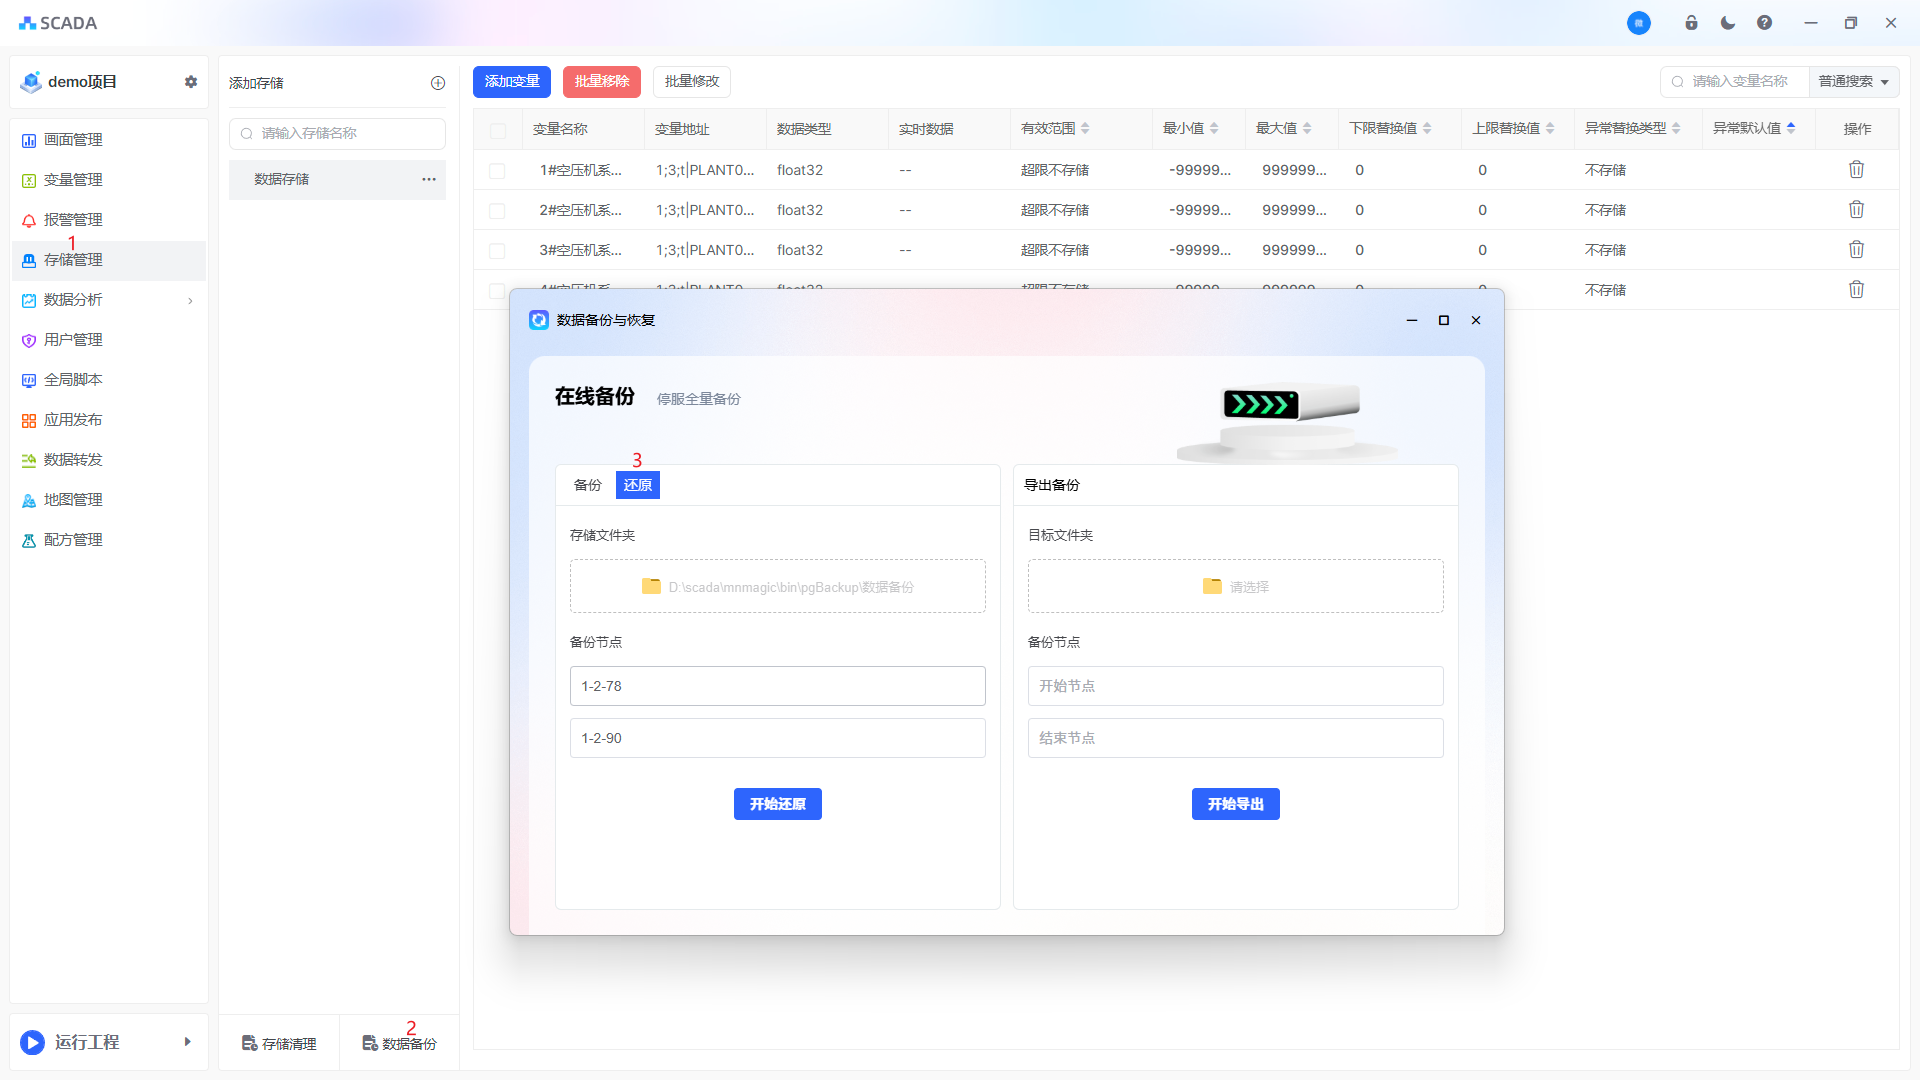Viewport: 1920px width, 1080px height.
Task: Check the 2#空压机 row checkbox
Action: tap(497, 211)
